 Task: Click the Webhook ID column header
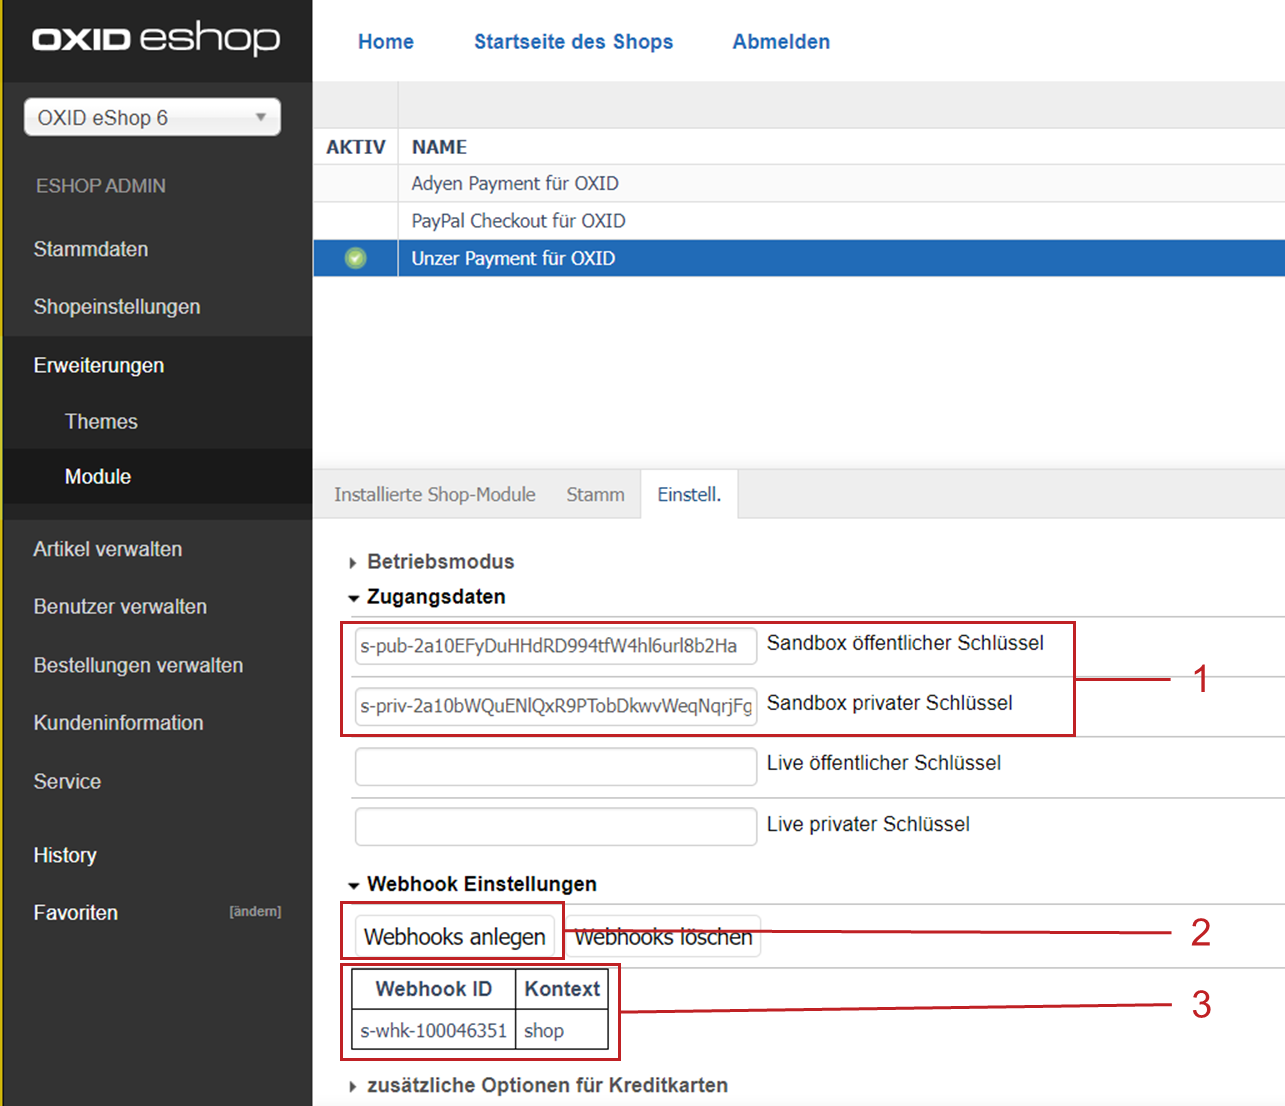pos(434,989)
